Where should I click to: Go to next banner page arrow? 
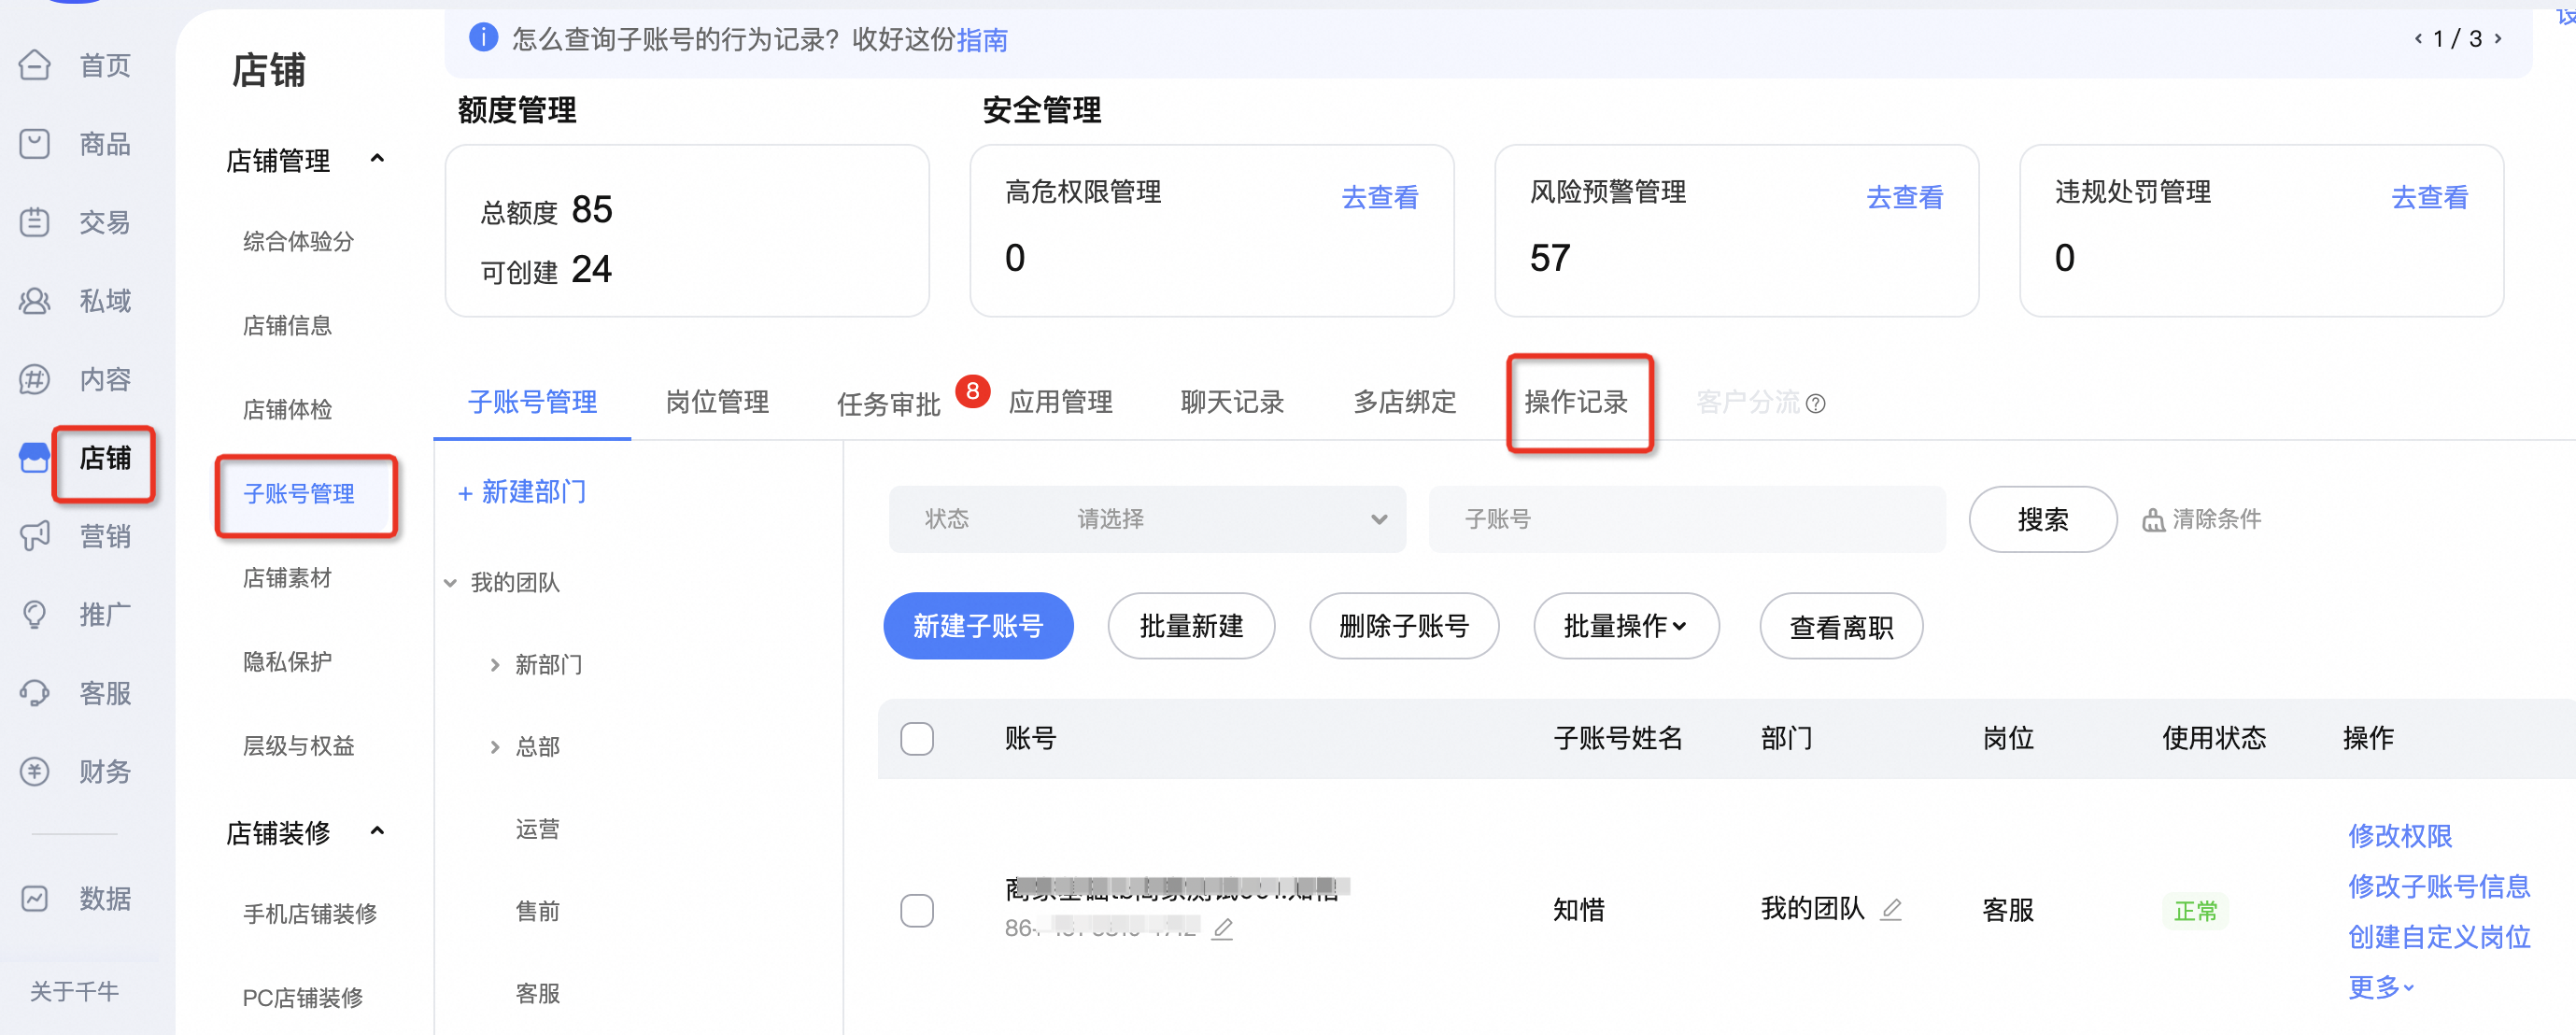pyautogui.click(x=2498, y=39)
